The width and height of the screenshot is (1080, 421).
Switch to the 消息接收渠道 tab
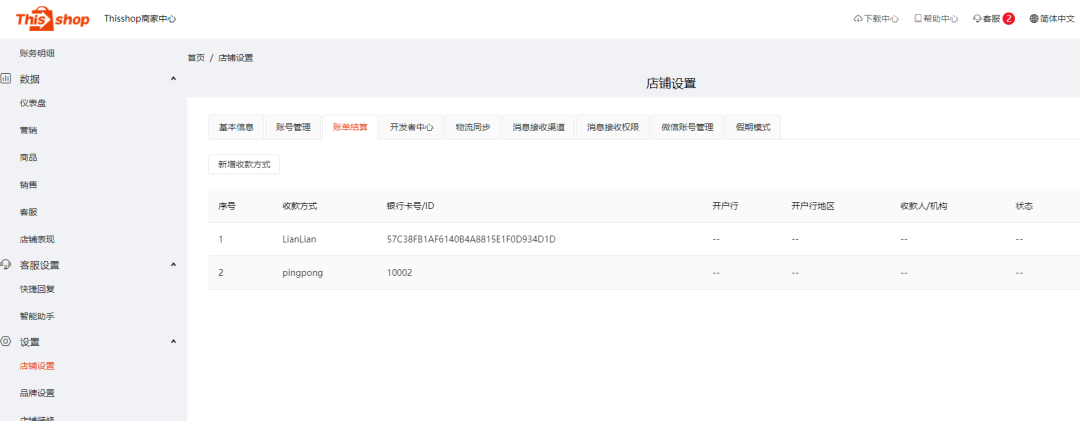[x=539, y=127]
